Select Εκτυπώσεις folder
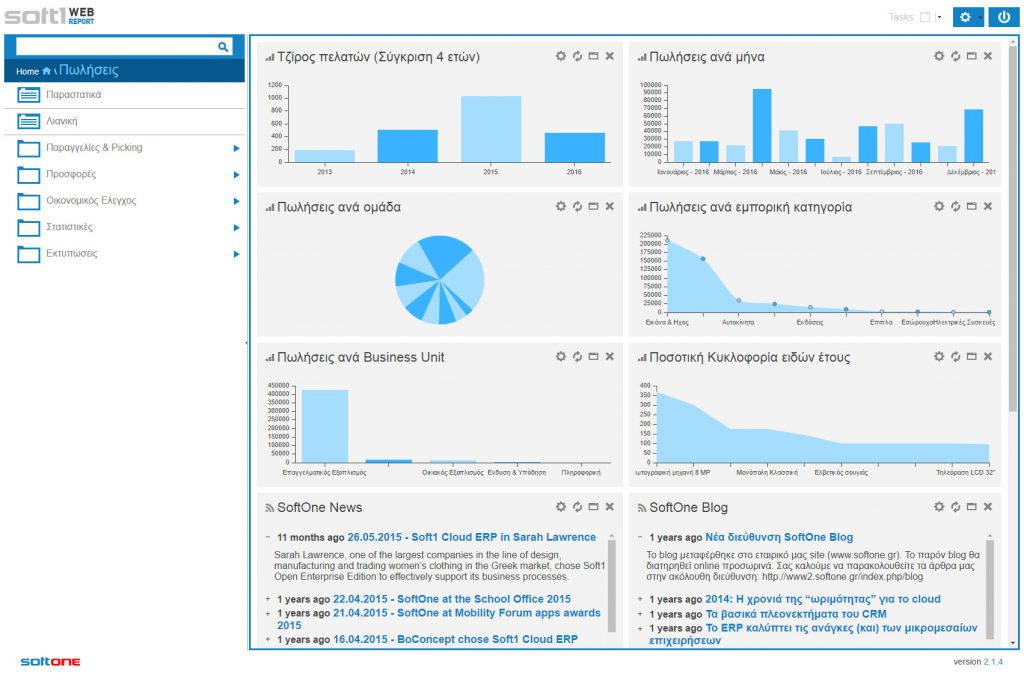Viewport: 1024px width, 673px height. click(x=124, y=254)
